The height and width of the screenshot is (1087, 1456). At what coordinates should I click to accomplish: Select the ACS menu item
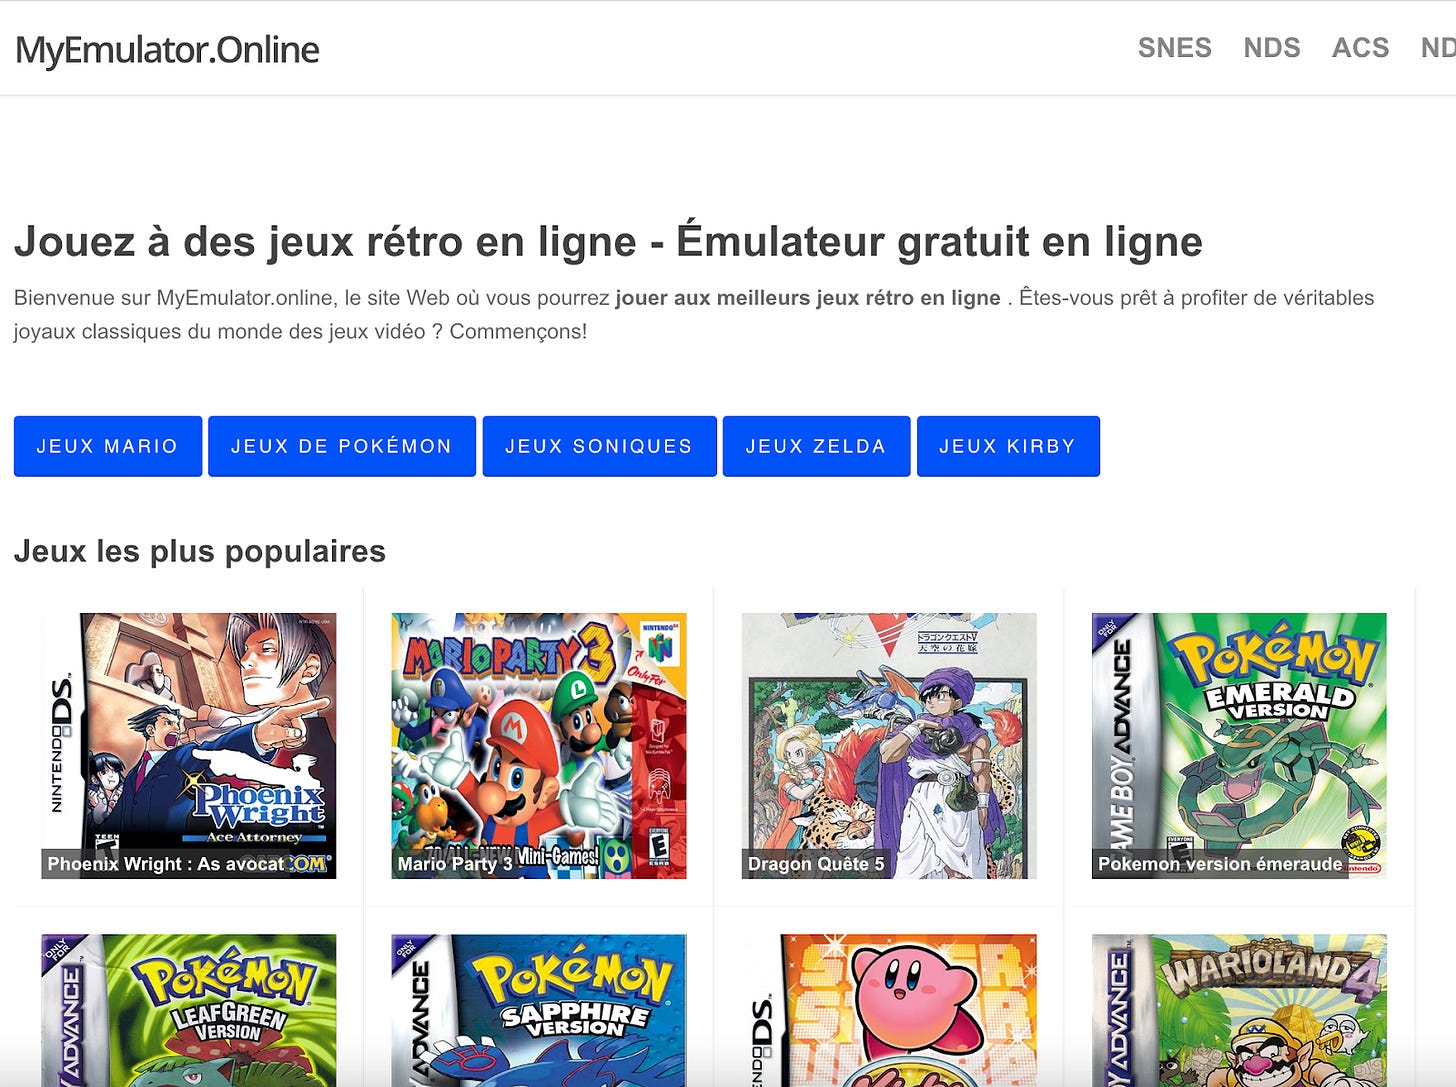pos(1360,48)
